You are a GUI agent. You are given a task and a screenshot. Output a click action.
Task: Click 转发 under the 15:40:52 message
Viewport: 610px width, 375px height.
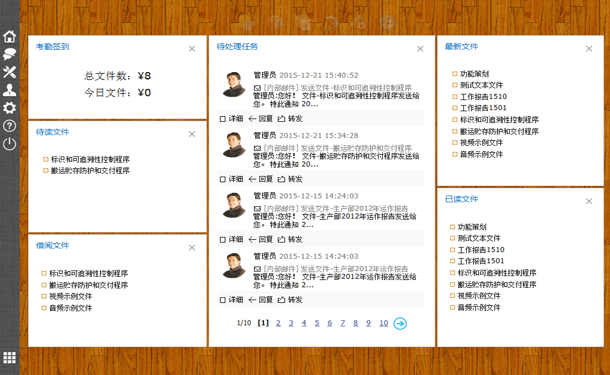290,119
